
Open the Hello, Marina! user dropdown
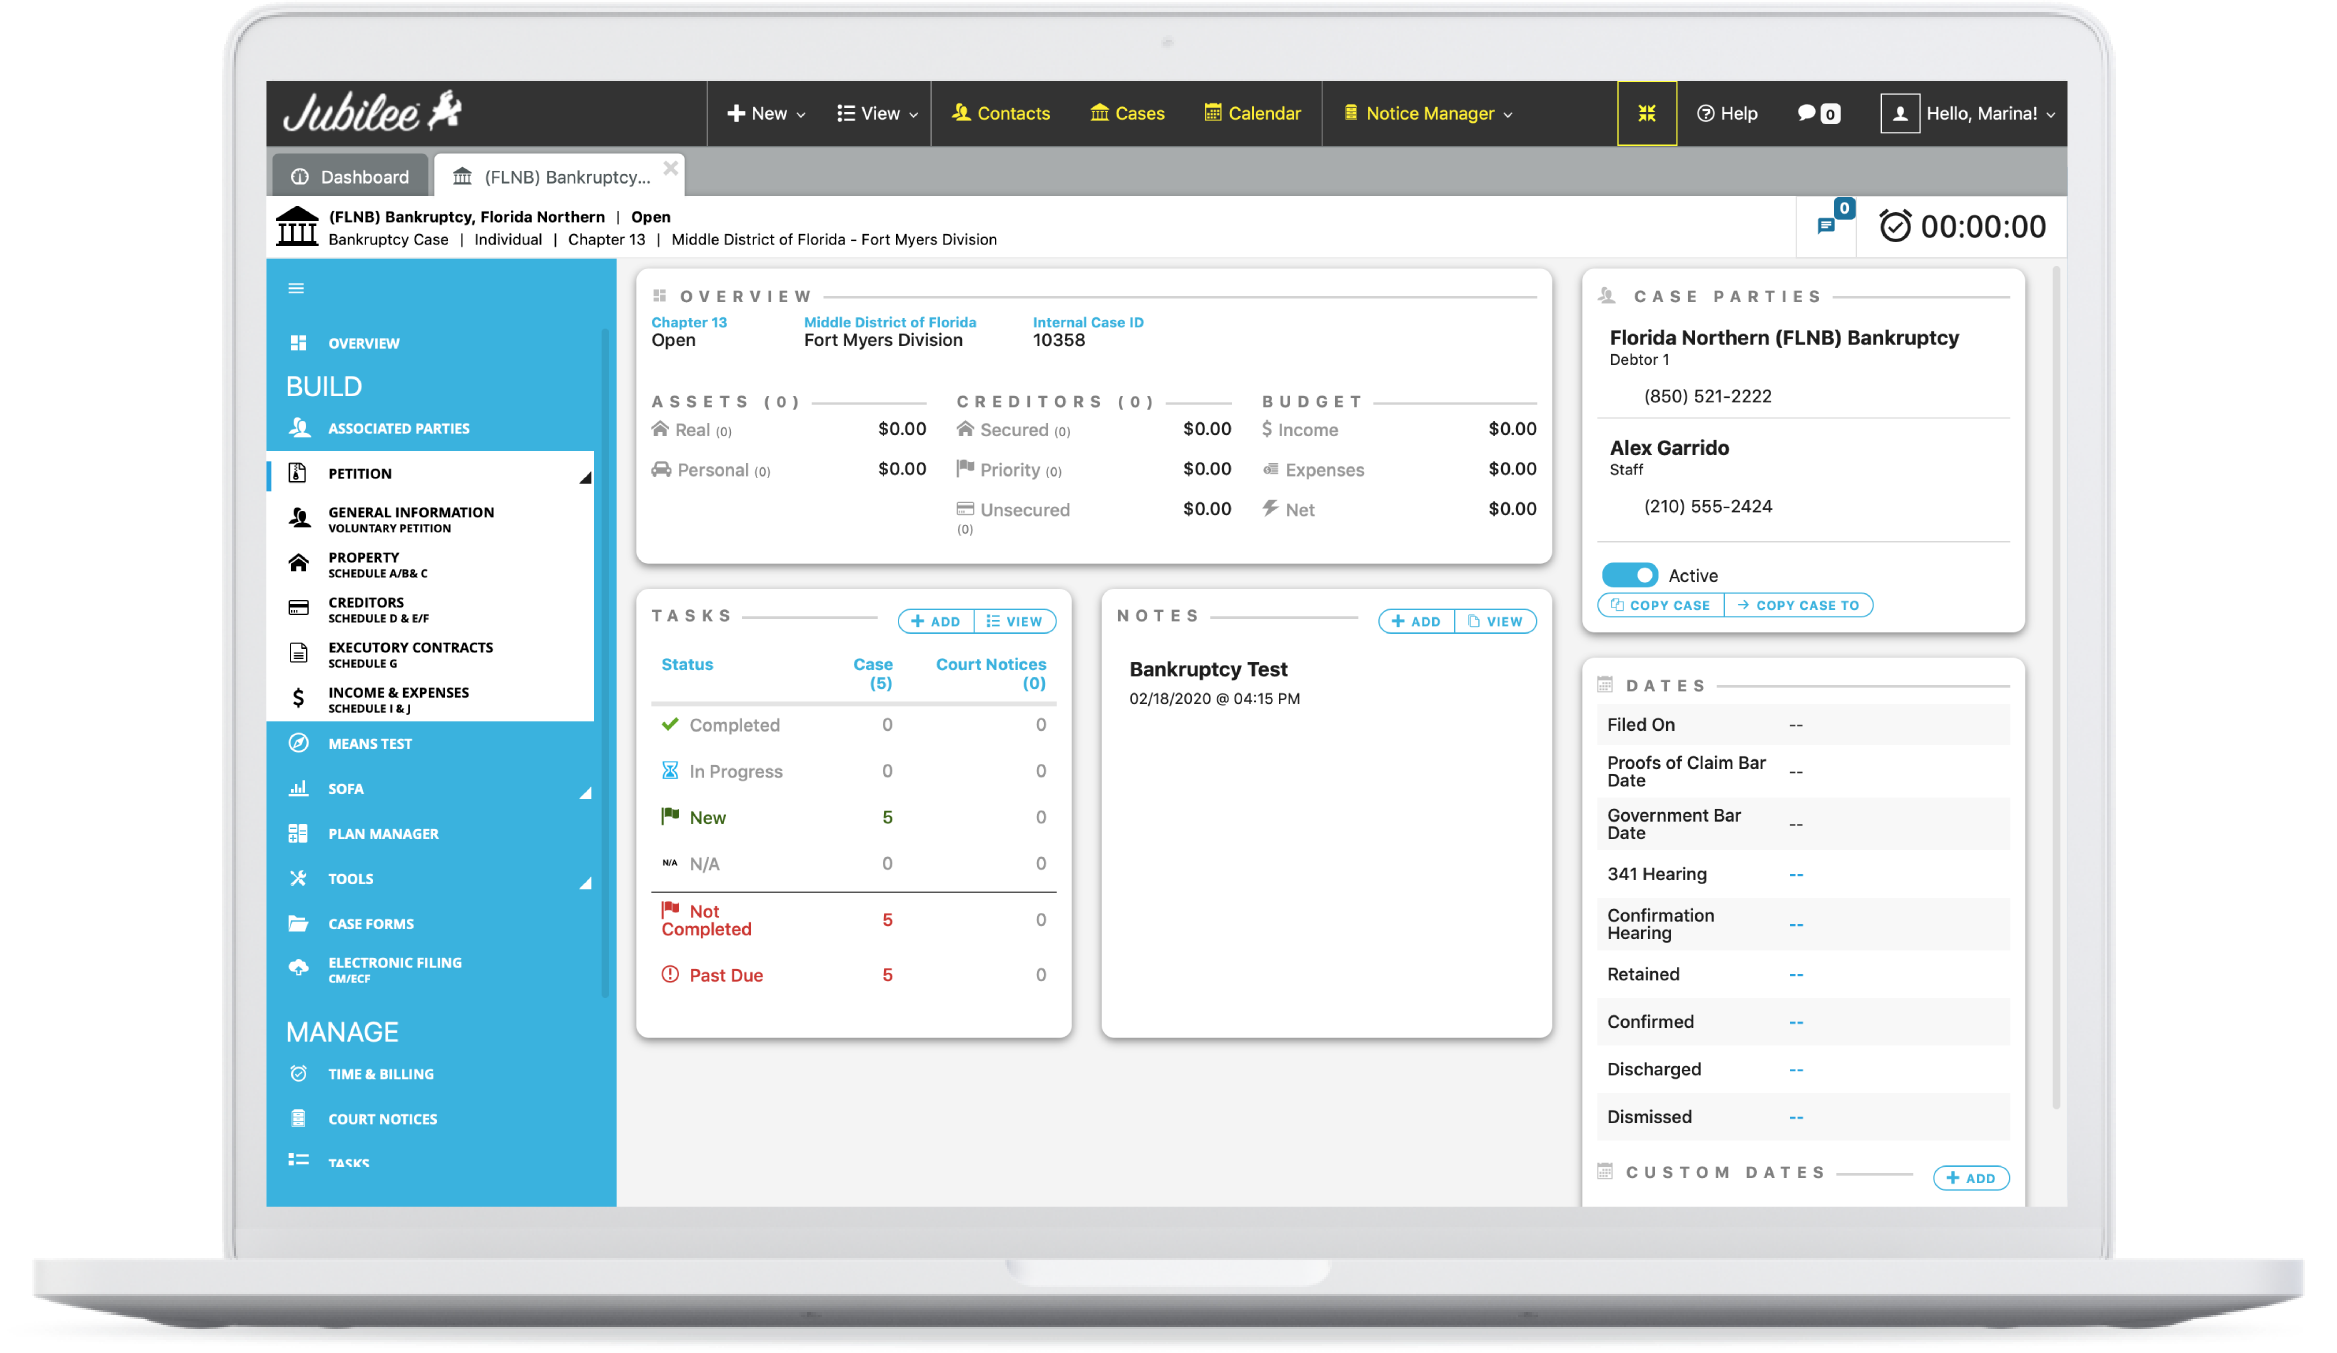pos(1990,113)
